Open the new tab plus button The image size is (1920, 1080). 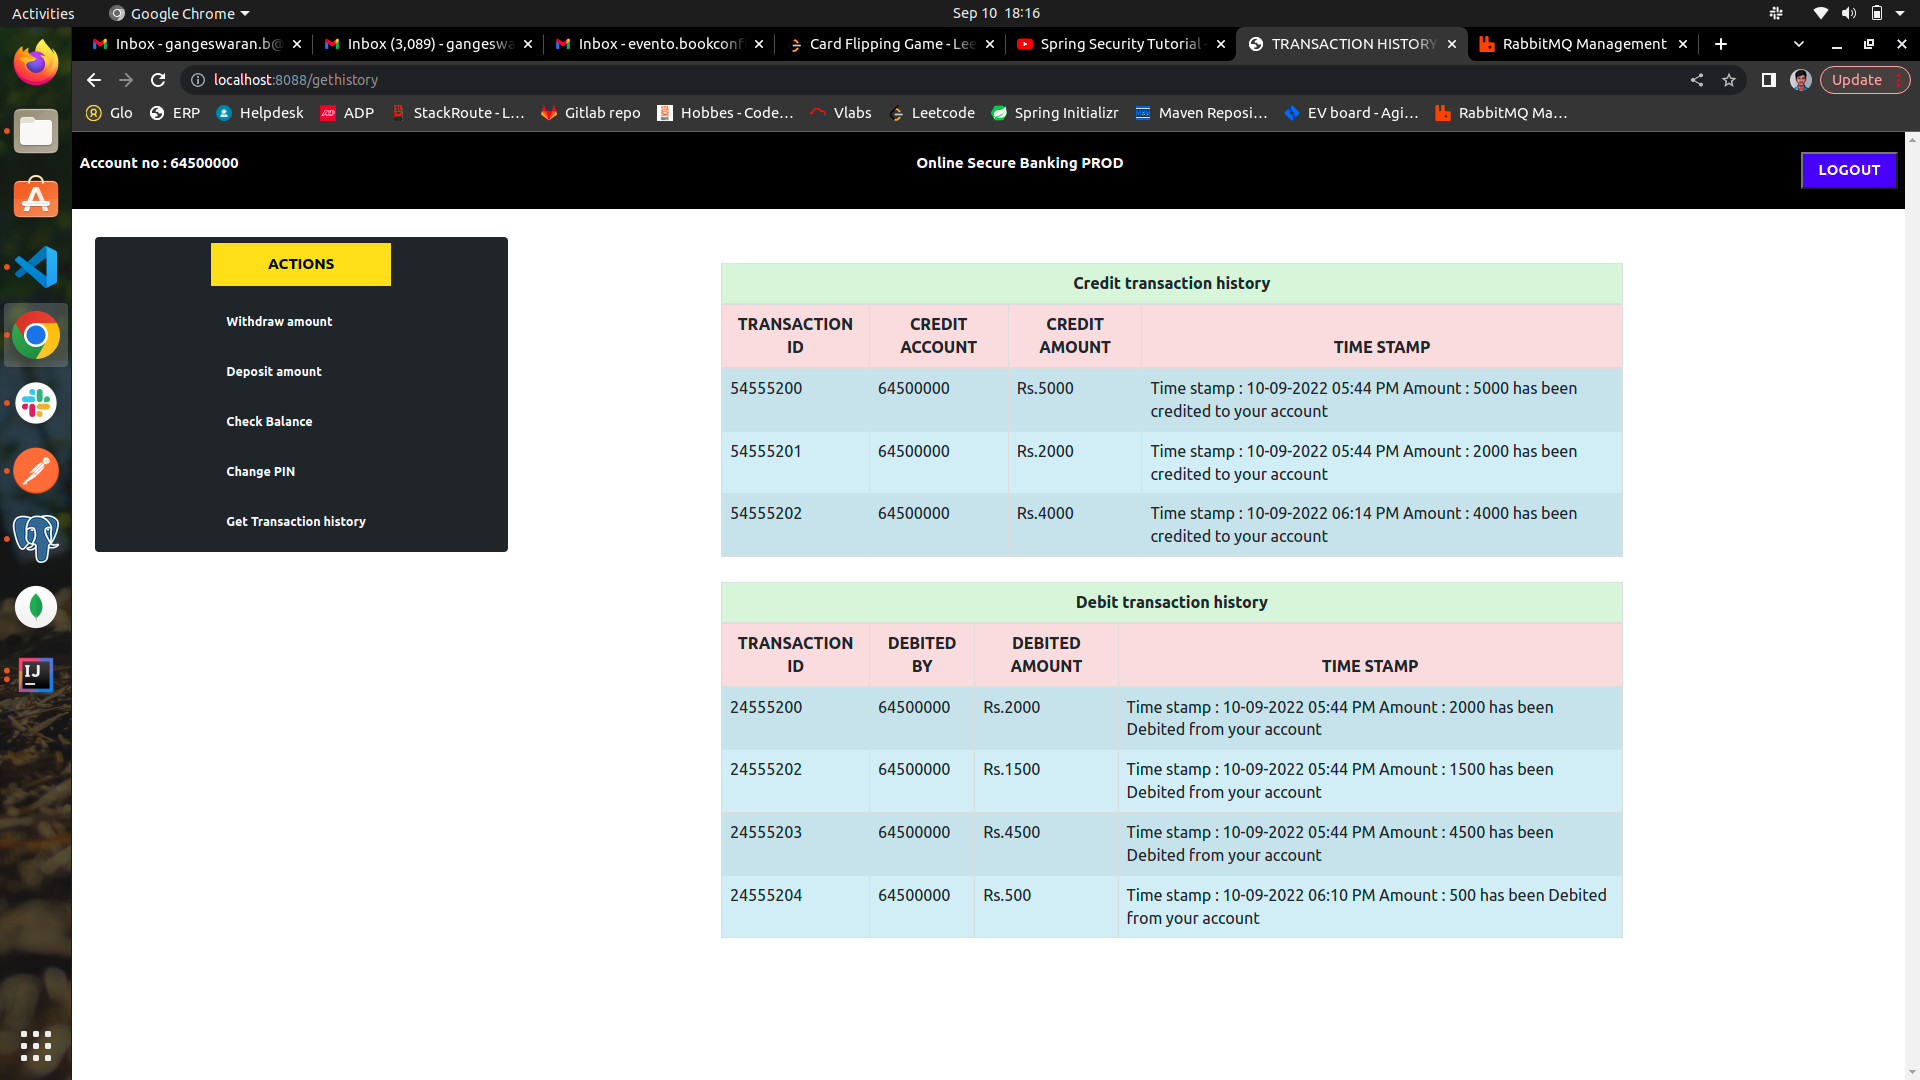click(x=1721, y=44)
